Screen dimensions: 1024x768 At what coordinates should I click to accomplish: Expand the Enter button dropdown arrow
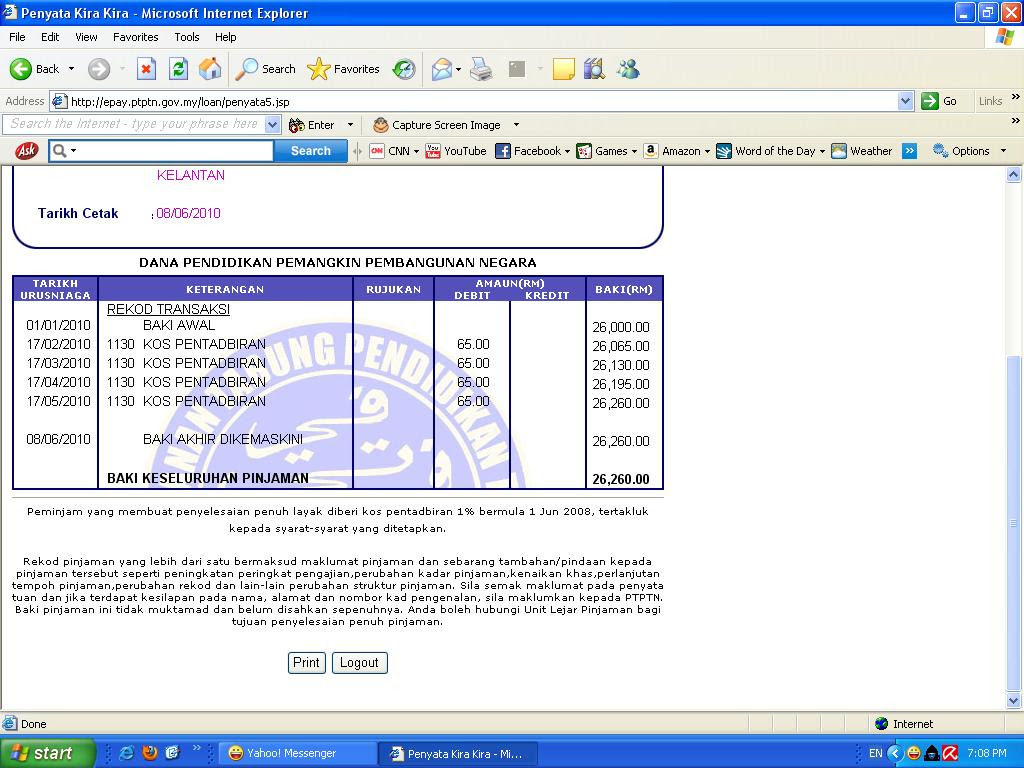pyautogui.click(x=350, y=125)
